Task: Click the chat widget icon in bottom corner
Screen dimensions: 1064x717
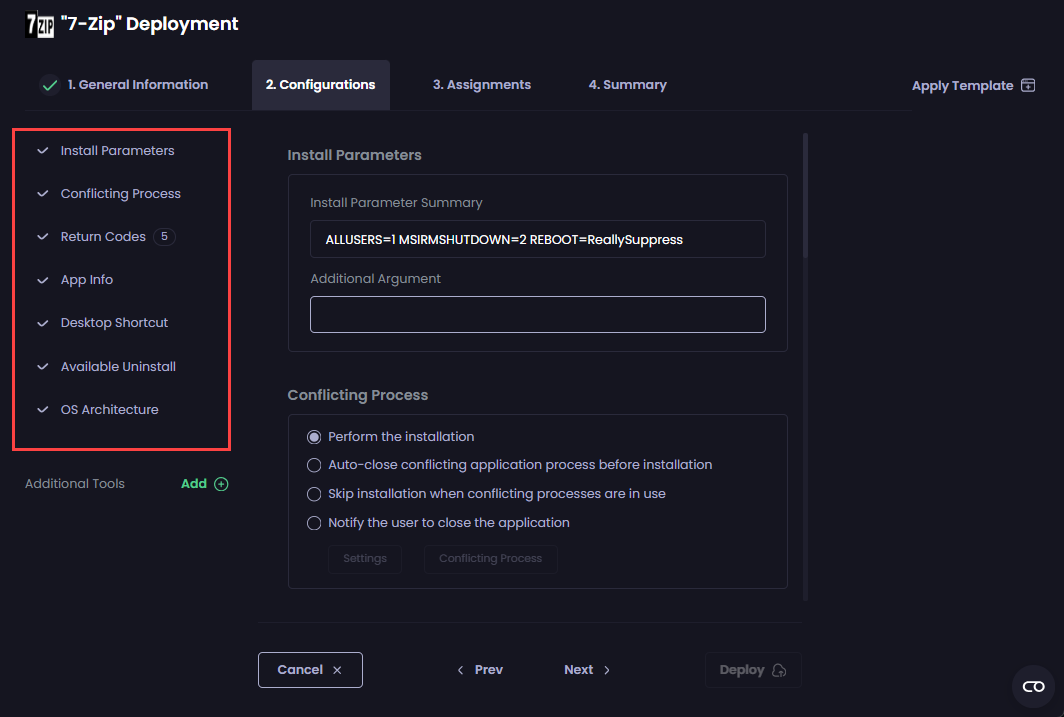Action: 1033,686
